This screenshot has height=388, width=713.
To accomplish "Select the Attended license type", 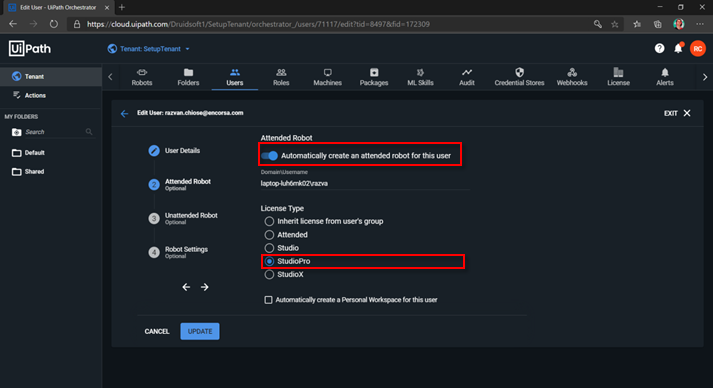I will [x=269, y=235].
